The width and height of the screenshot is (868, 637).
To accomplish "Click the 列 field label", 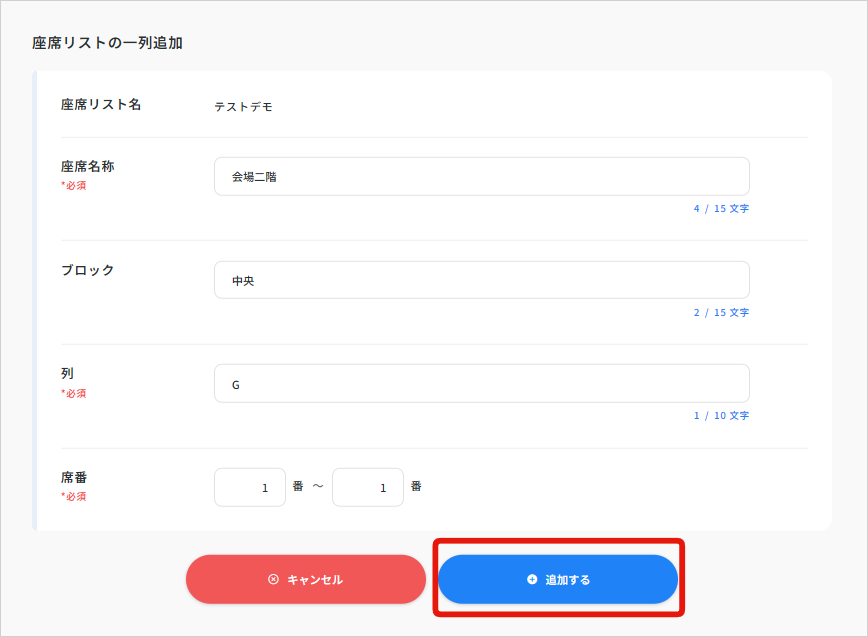I will click(x=67, y=373).
